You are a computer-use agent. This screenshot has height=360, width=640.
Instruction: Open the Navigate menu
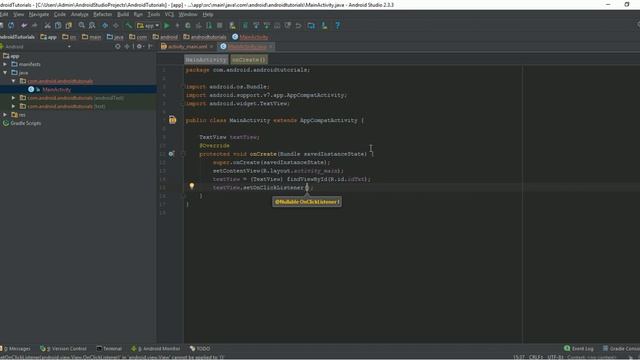tap(39, 14)
